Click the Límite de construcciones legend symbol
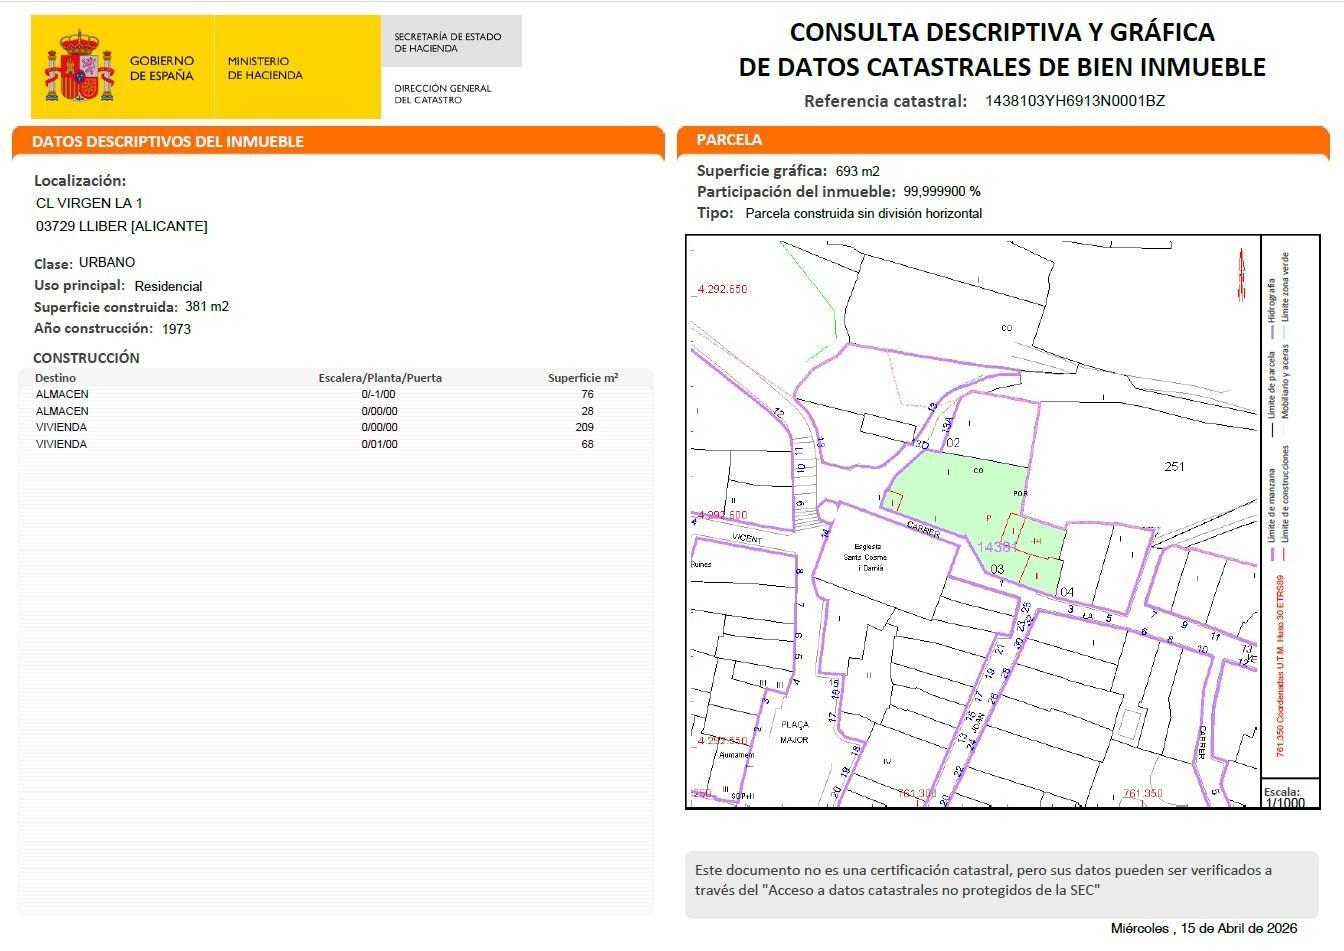 click(1286, 552)
